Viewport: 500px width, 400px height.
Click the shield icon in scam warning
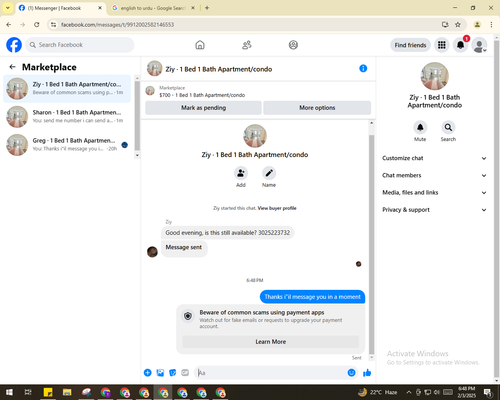pyautogui.click(x=188, y=316)
